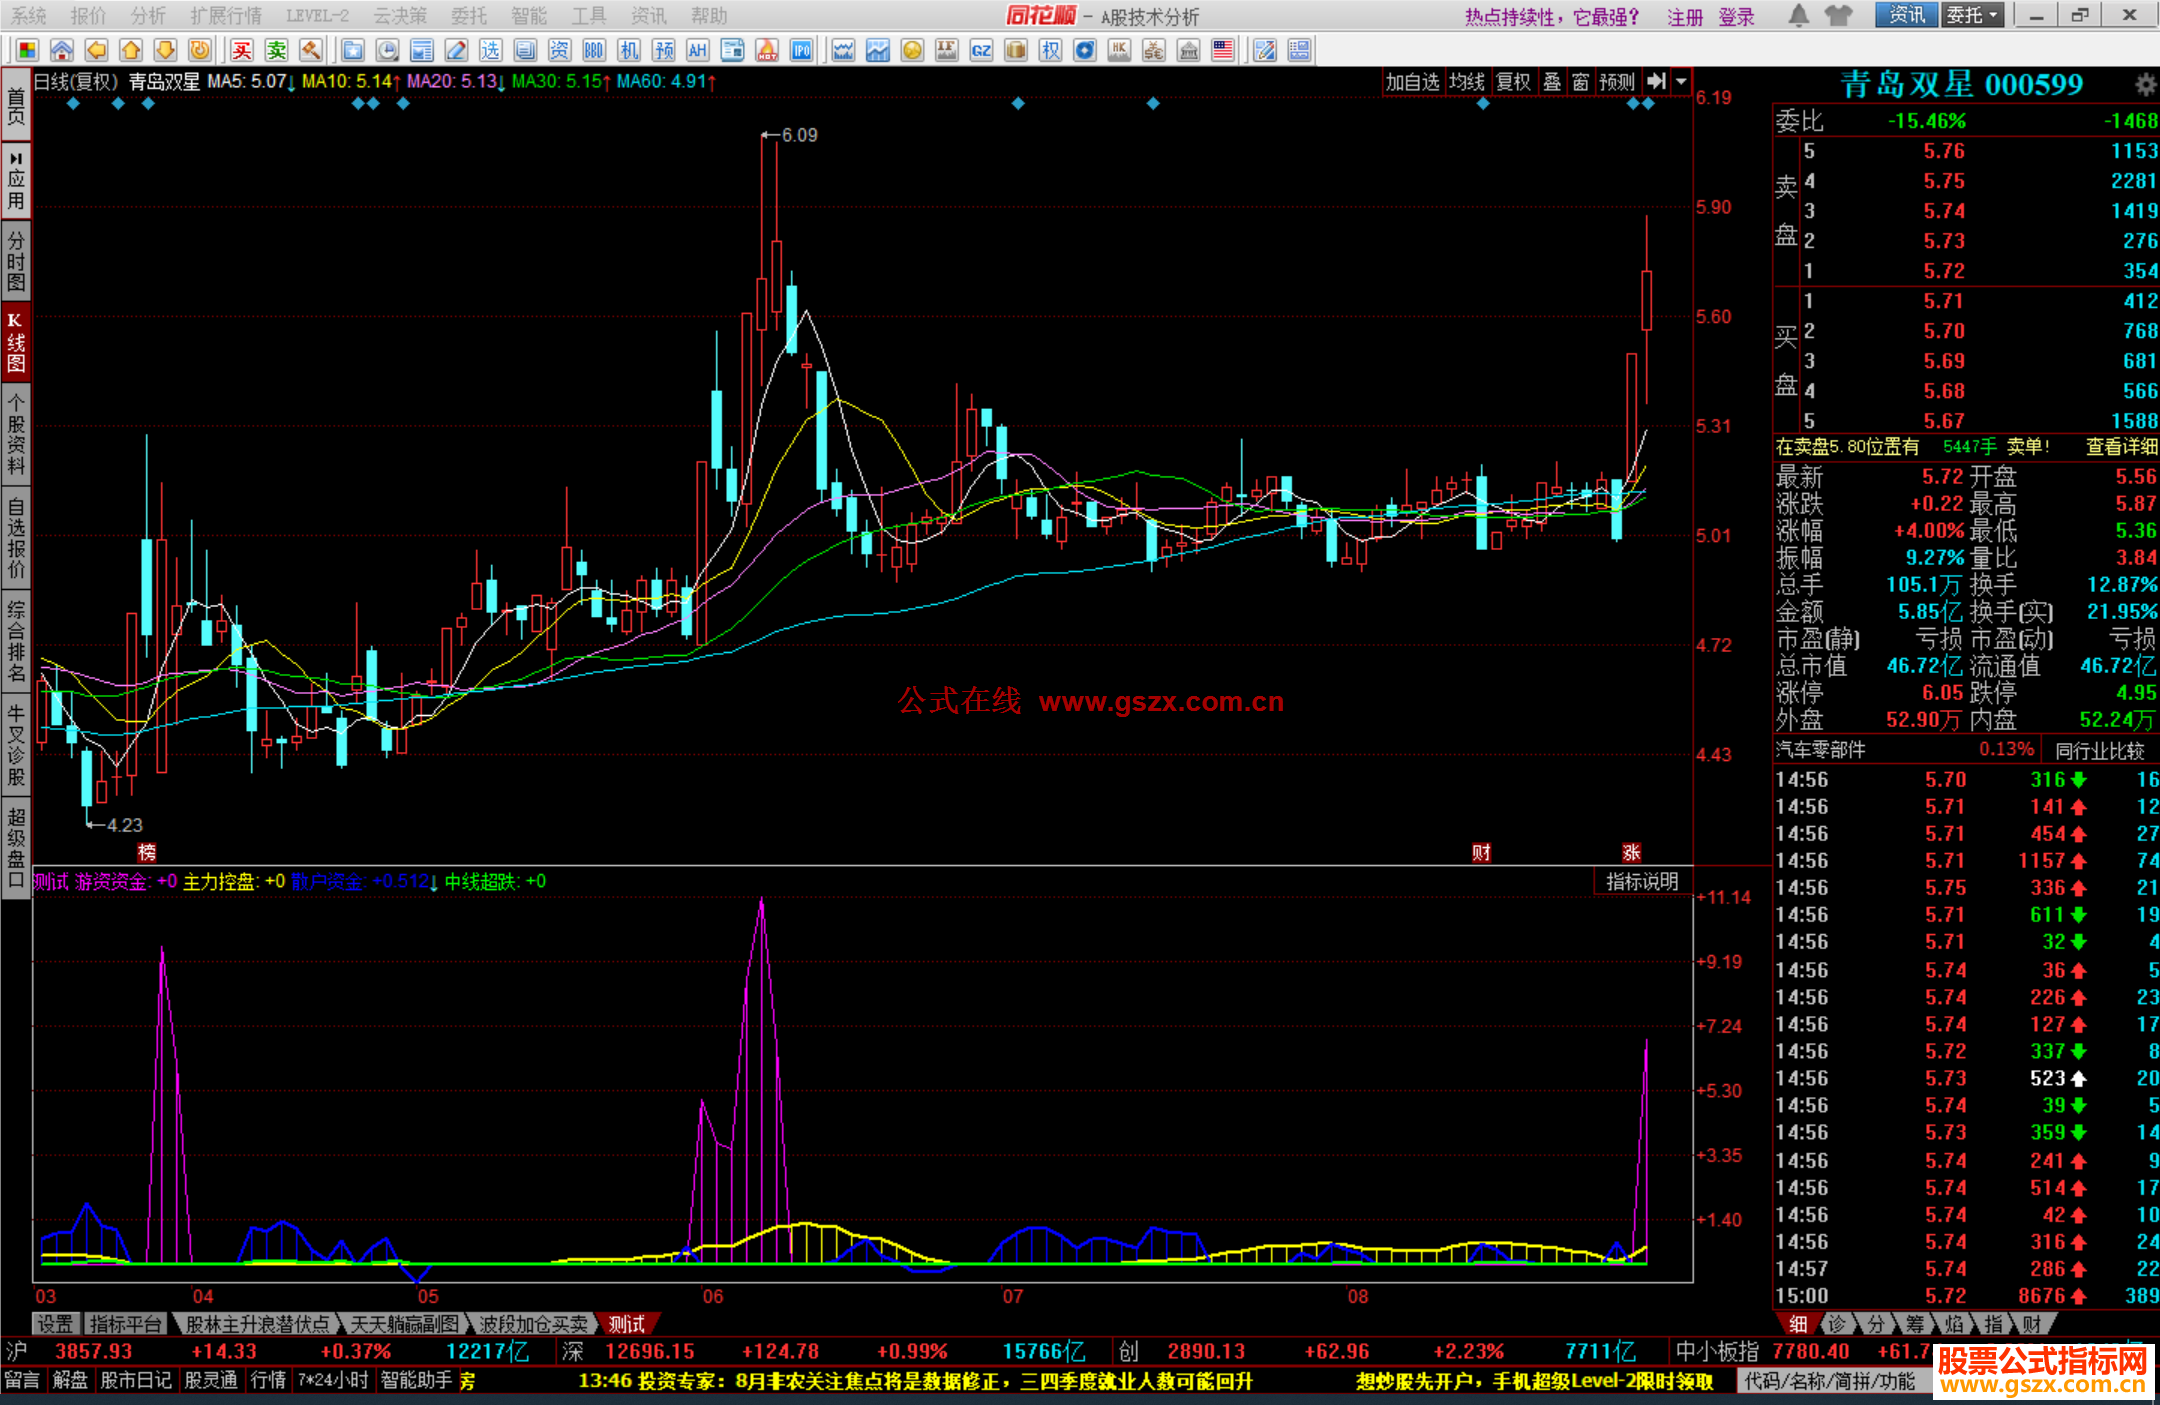Switch to the 波段加仓买卖 indicator tab

[x=533, y=1324]
